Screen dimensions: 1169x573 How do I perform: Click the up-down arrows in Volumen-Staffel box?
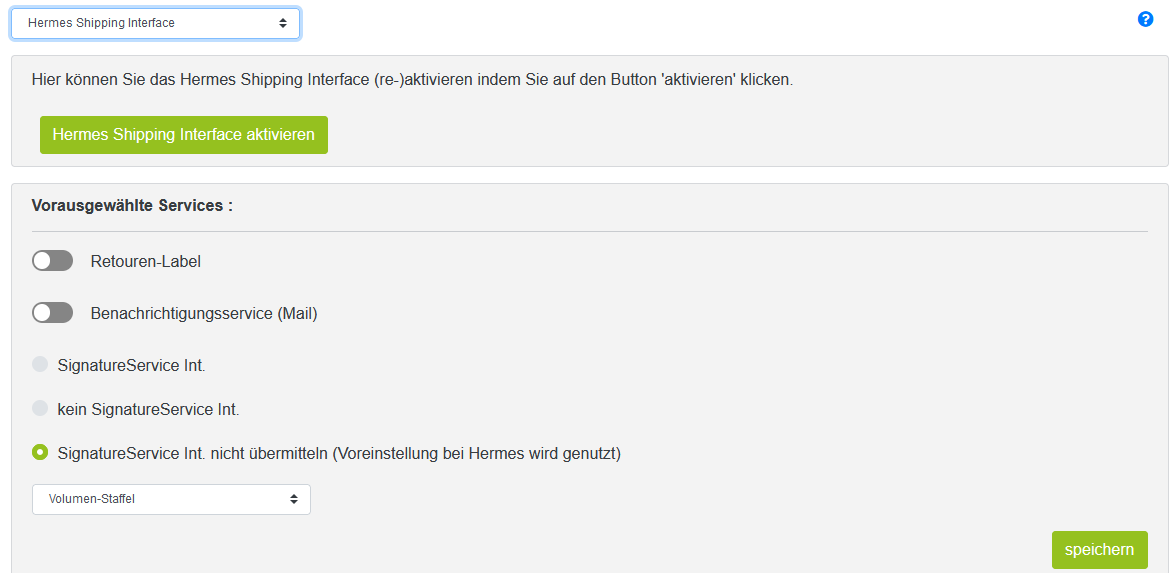pos(294,499)
